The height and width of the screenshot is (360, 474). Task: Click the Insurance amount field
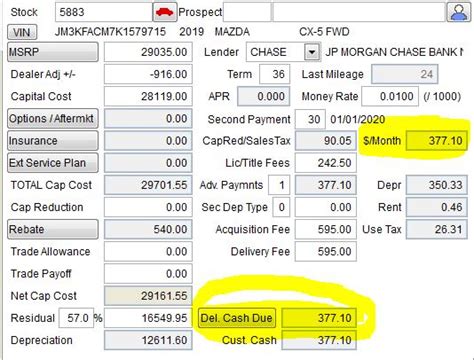(x=148, y=141)
